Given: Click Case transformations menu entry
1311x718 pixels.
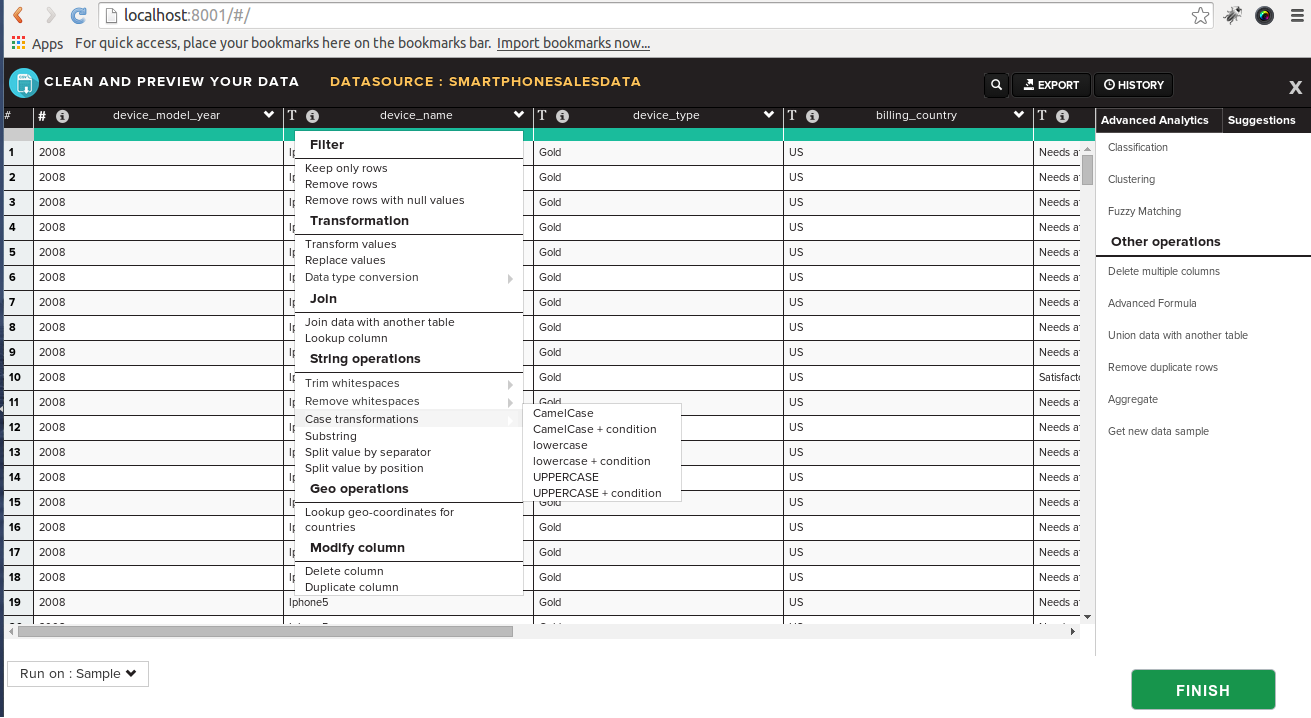Looking at the screenshot, I should 409,419.
